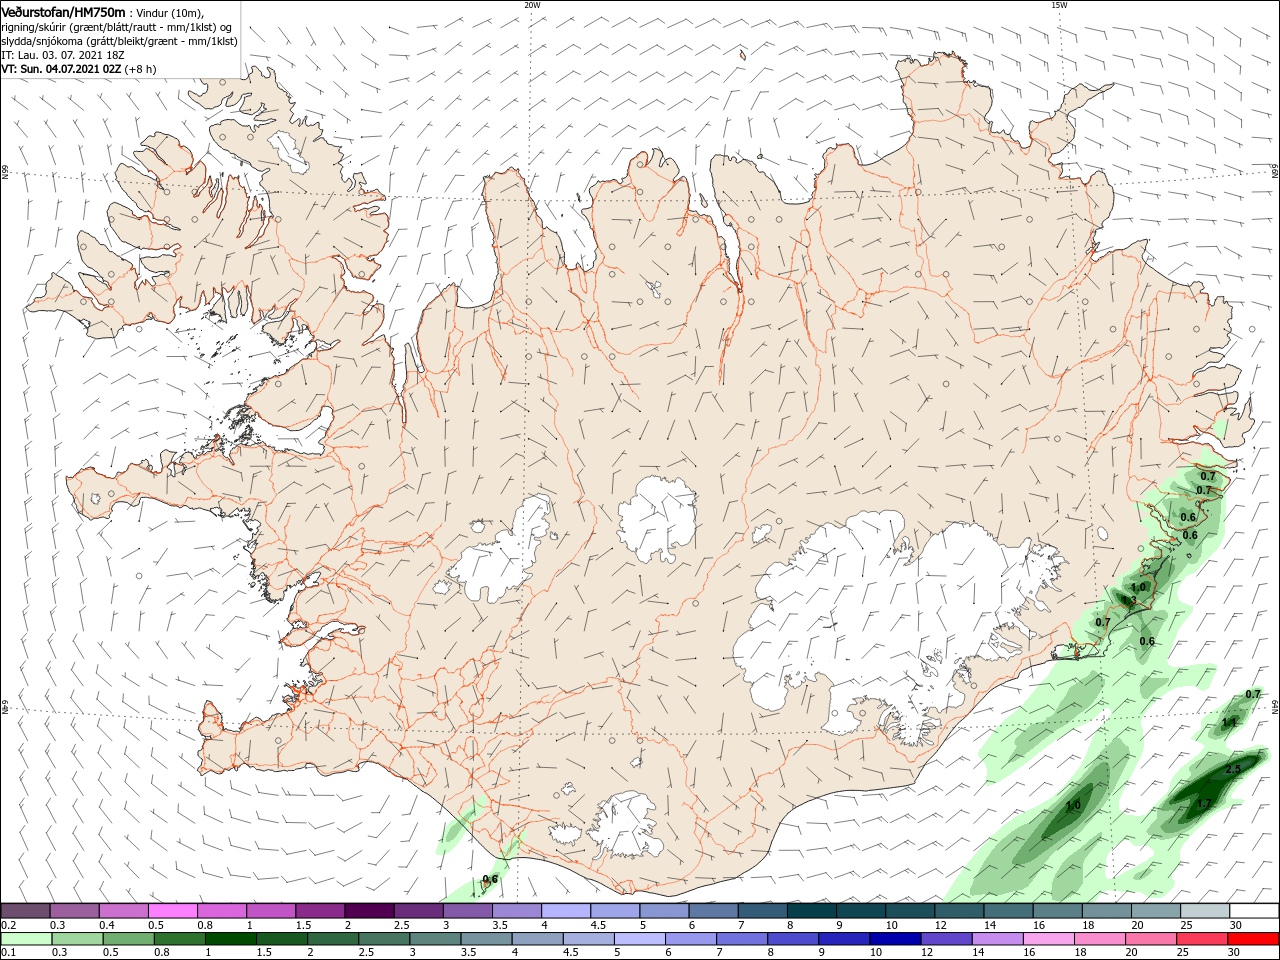Select the pale grey 25 swatch, upper legend
Screen dimensions: 1280x960
(1205, 911)
